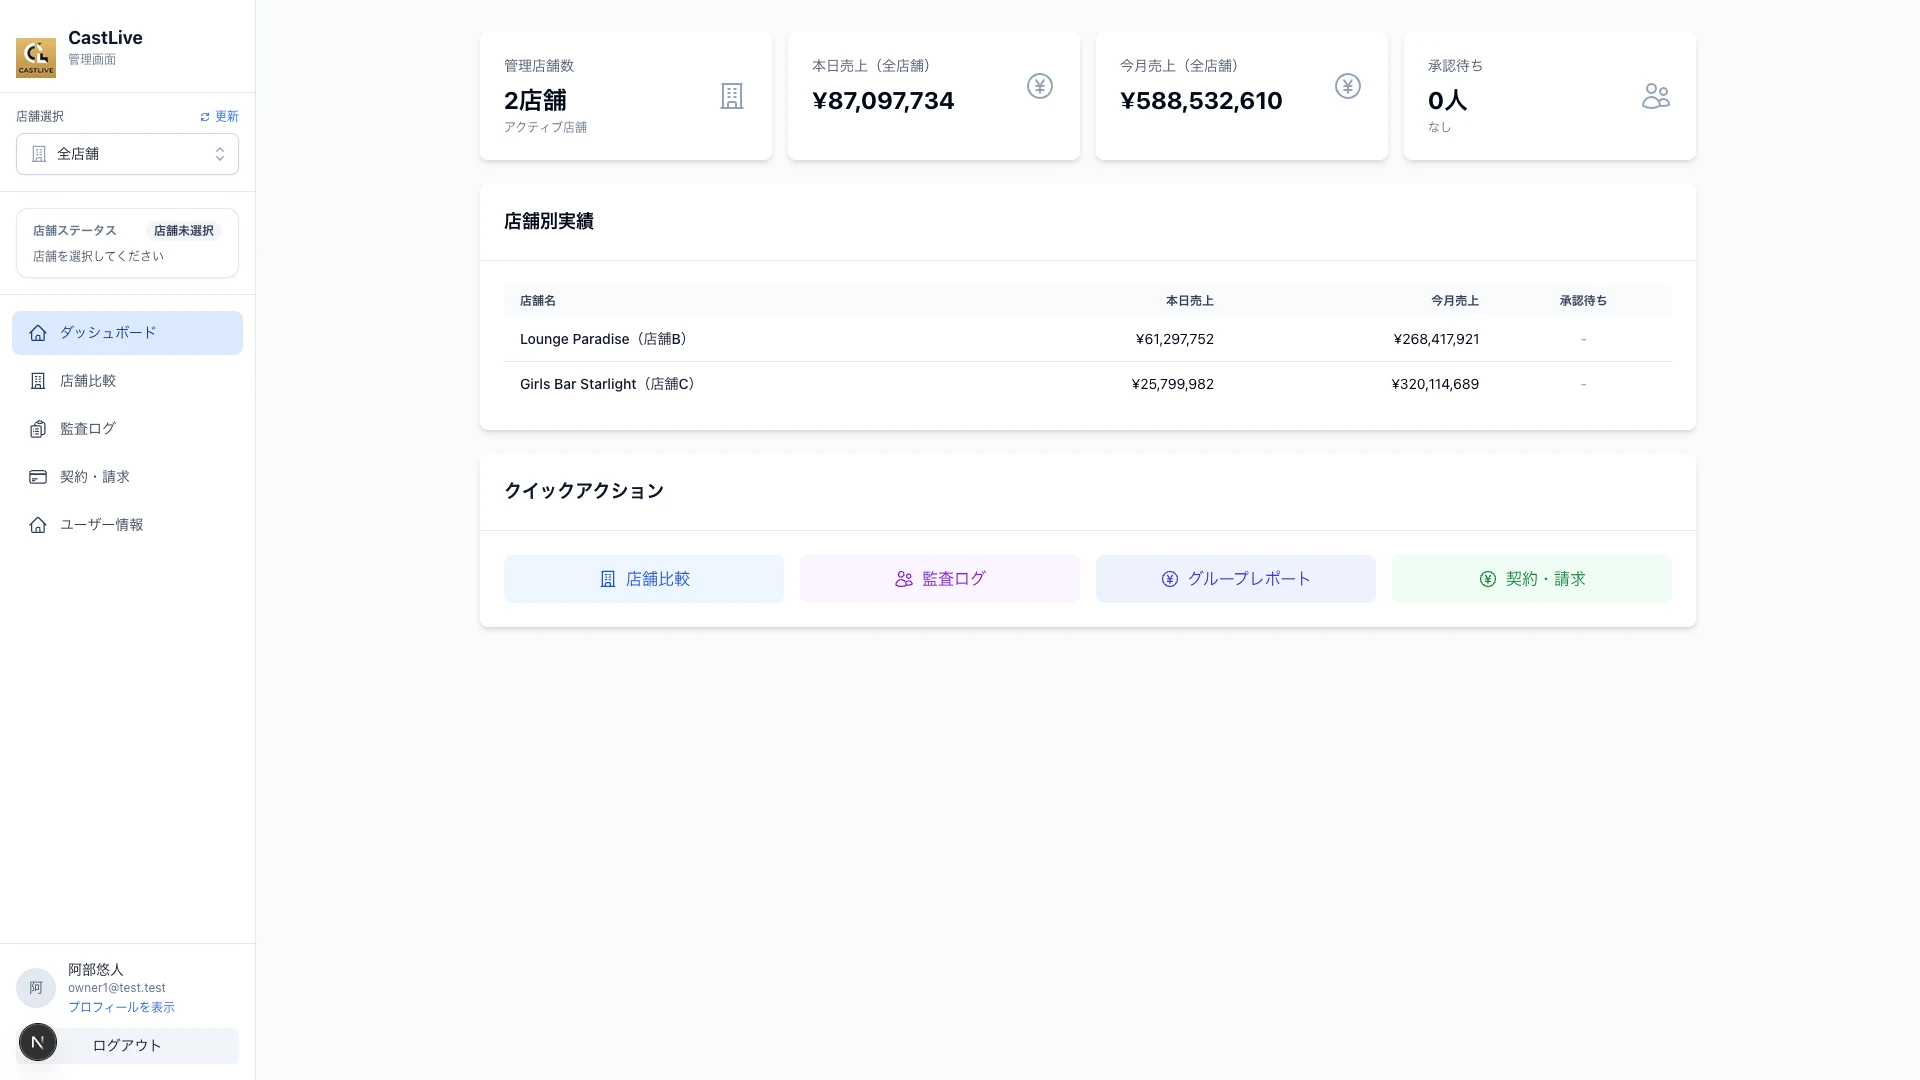The image size is (1920, 1080).
Task: Click ¥25,799,982 today's sales cell
Action: coord(1173,384)
